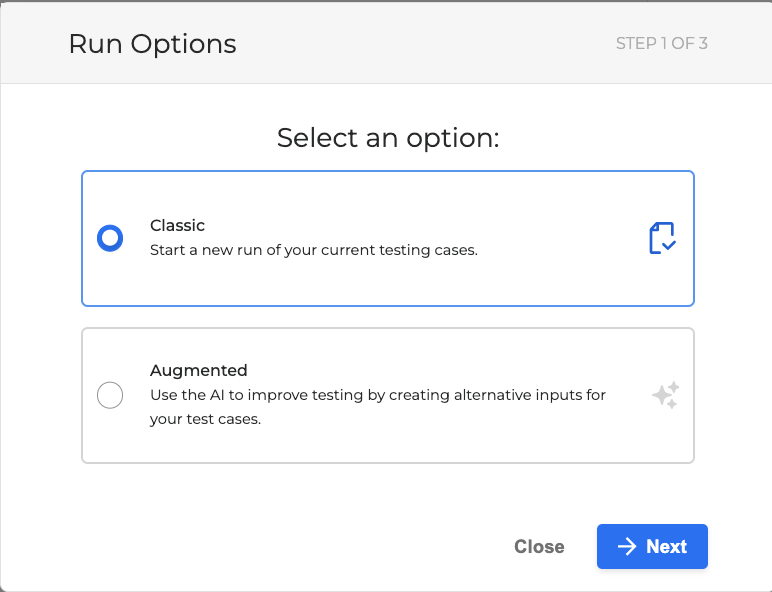Click the word "alternative inputs" in Augmented description
The width and height of the screenshot is (772, 592).
502,395
